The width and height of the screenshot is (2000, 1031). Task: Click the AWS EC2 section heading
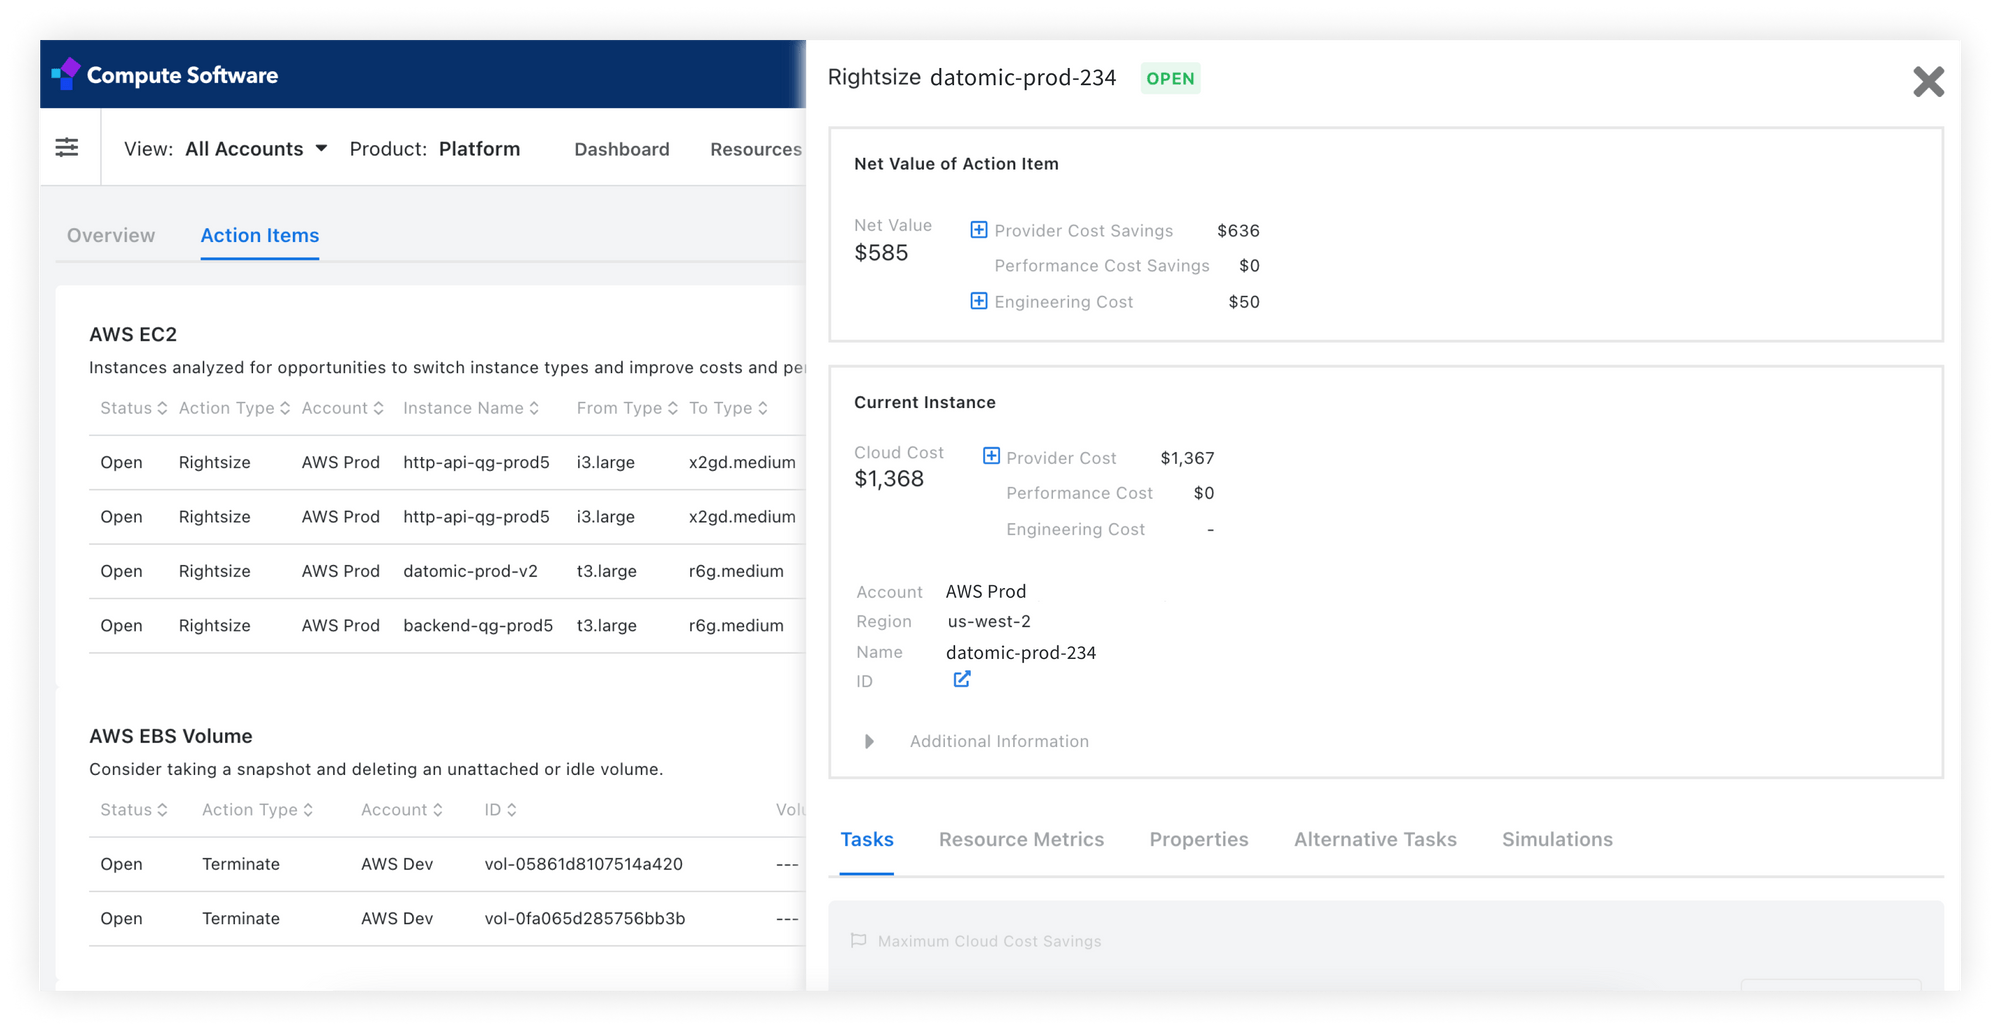point(133,334)
